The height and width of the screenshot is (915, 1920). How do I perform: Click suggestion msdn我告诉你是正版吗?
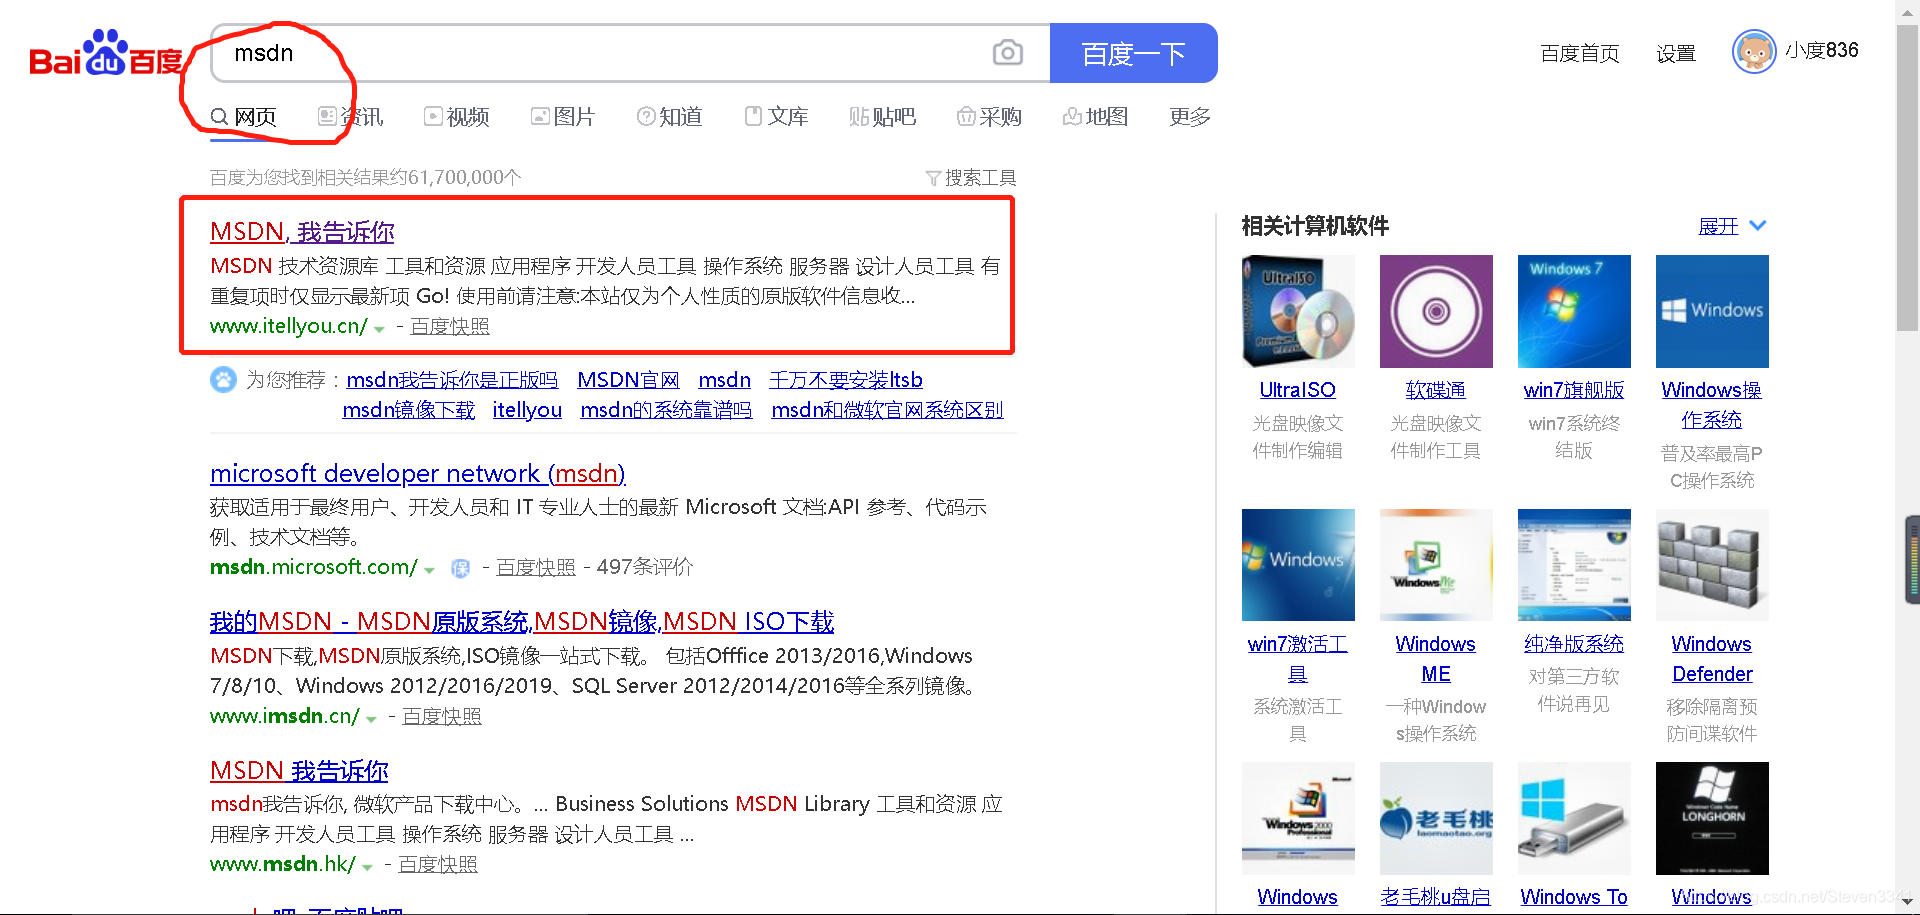[x=452, y=380]
